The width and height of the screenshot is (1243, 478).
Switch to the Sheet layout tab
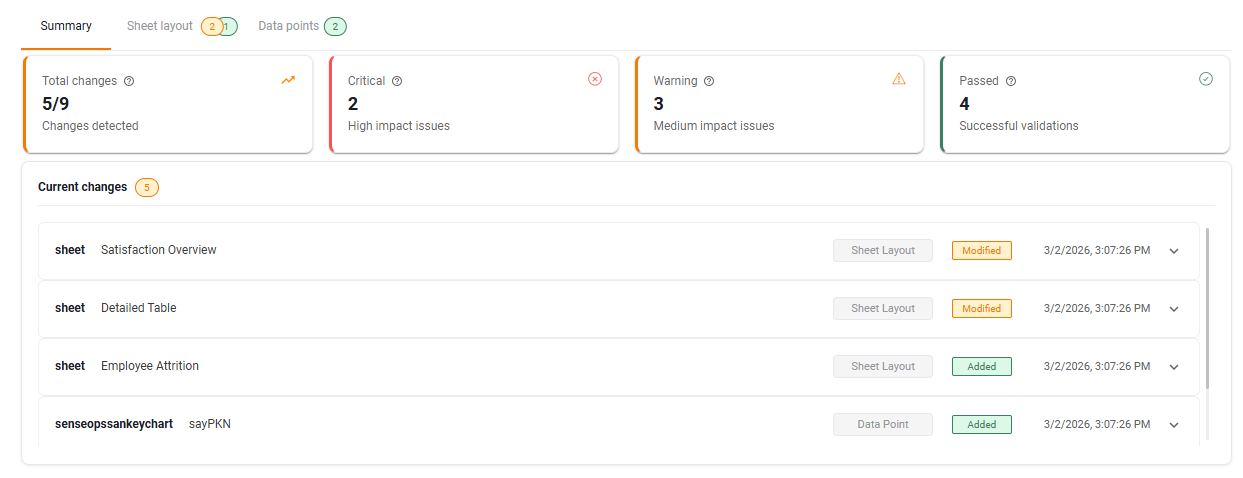coord(160,26)
